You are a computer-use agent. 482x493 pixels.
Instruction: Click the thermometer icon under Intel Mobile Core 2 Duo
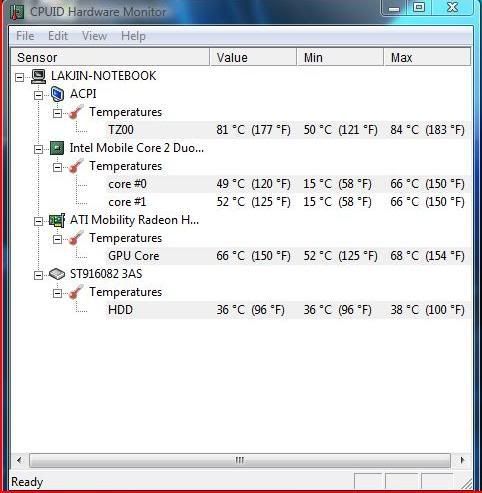tap(76, 166)
